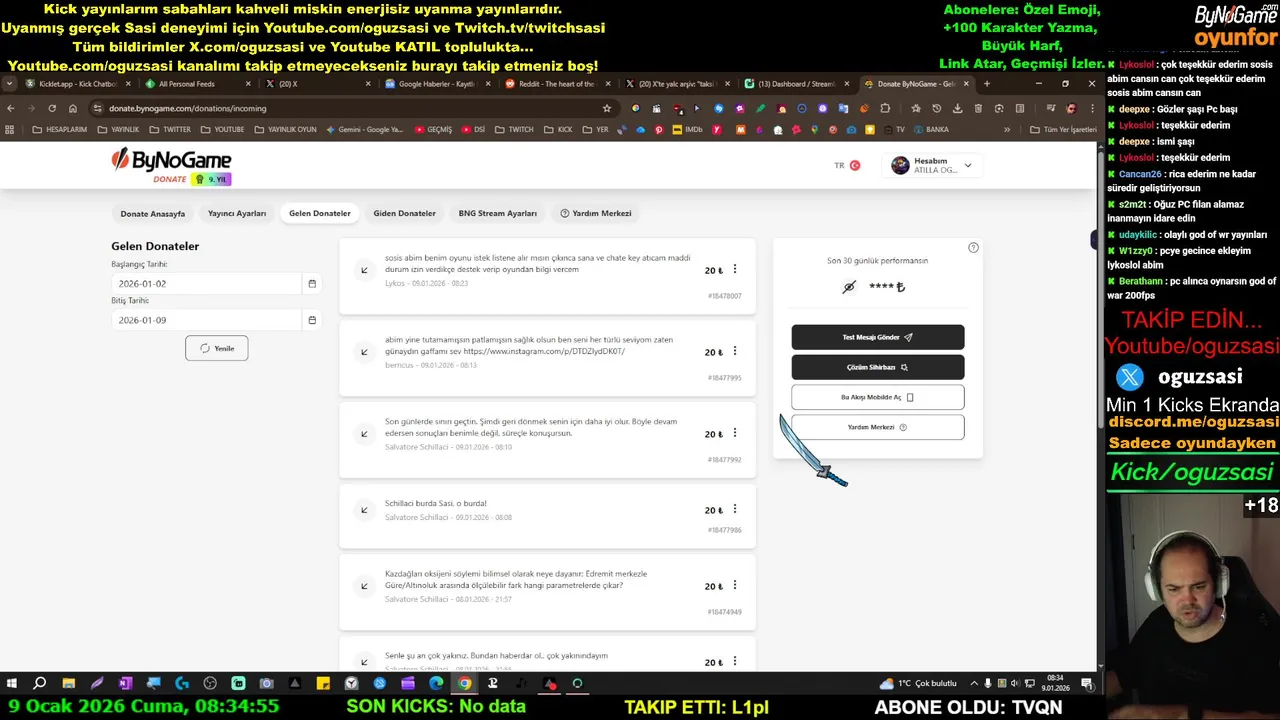The image size is (1280, 720).
Task: Open Chrome downloads icon
Action: click(957, 108)
